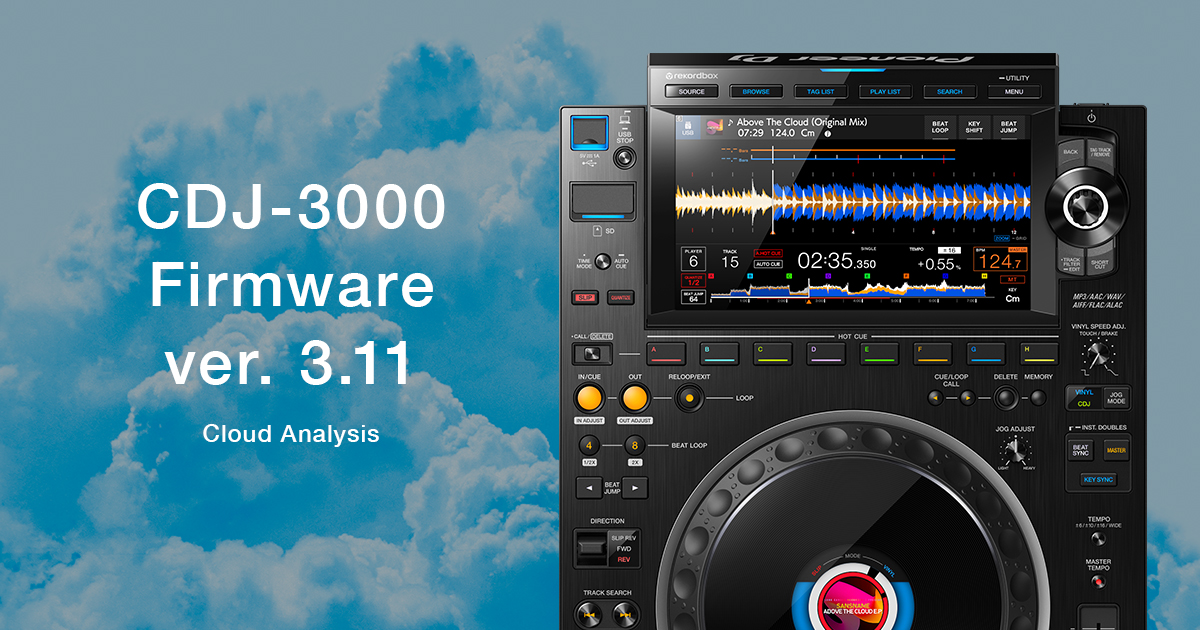Trigger hot cue D pad
This screenshot has height=630, width=1200.
[x=826, y=352]
